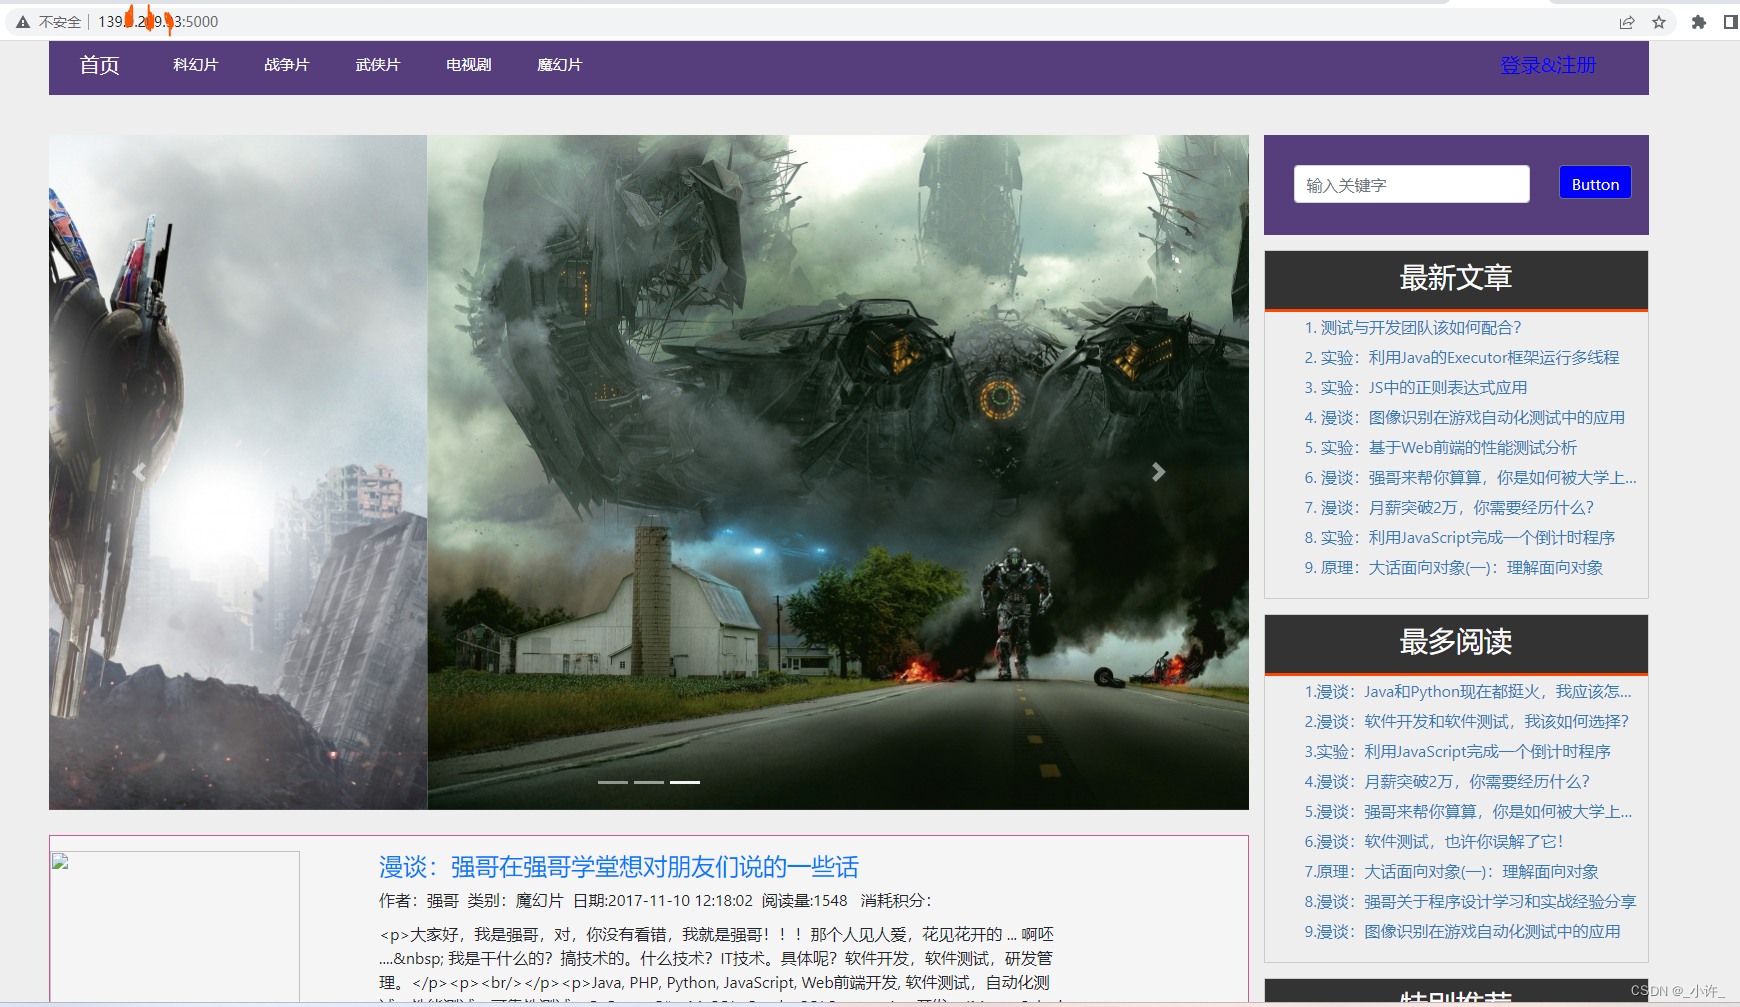Click the share page icon in address bar
Image resolution: width=1740 pixels, height=1007 pixels.
point(1627,22)
